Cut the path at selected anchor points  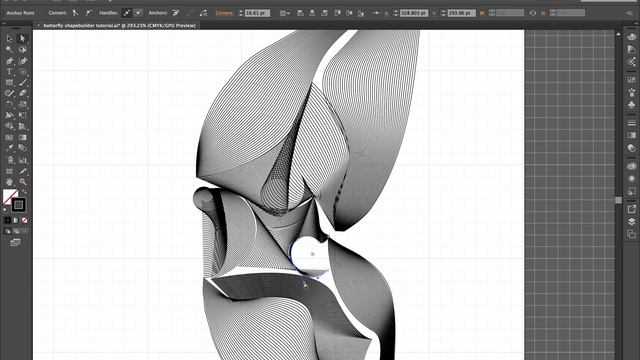203,13
